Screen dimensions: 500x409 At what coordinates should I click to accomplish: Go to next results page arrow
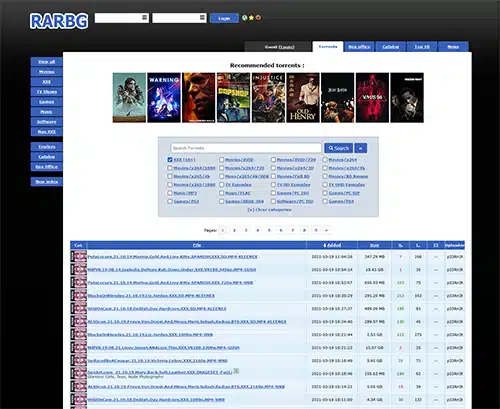(x=327, y=230)
